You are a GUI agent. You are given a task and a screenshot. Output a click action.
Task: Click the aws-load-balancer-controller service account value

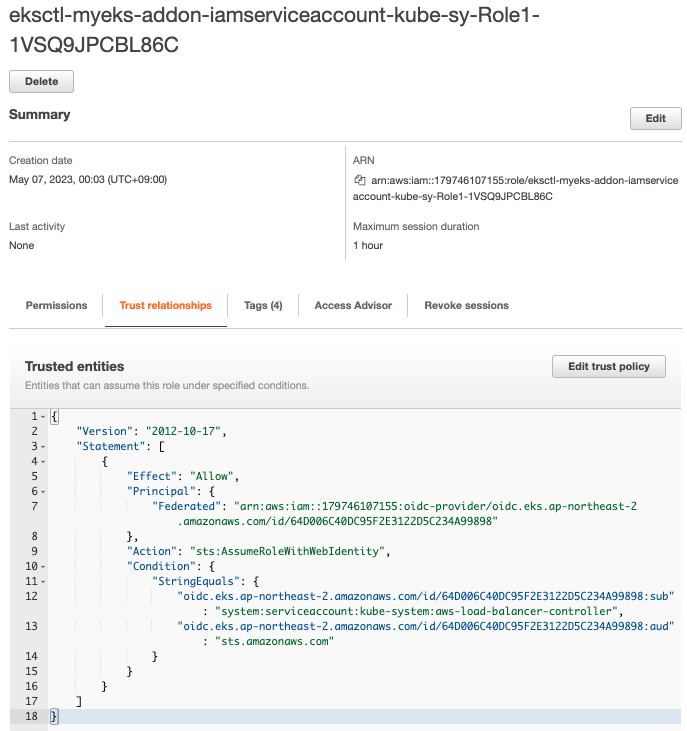pyautogui.click(x=416, y=611)
